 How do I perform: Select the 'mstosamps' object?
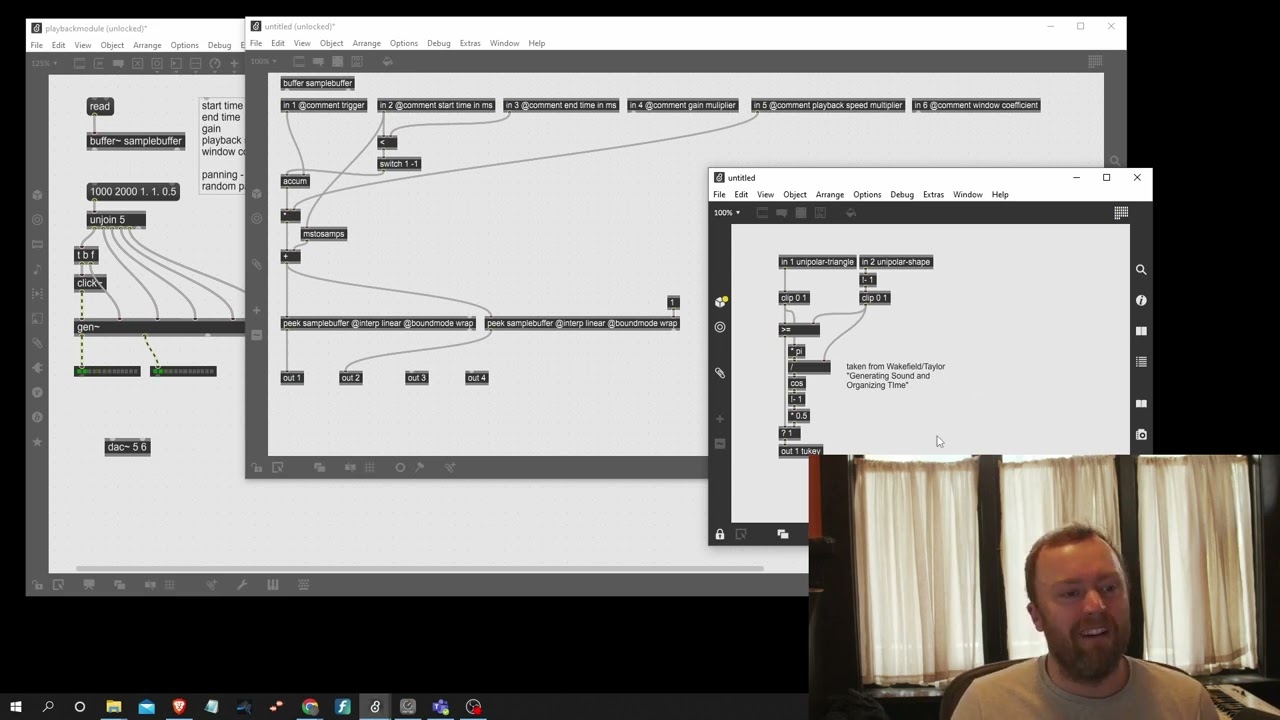coord(324,234)
